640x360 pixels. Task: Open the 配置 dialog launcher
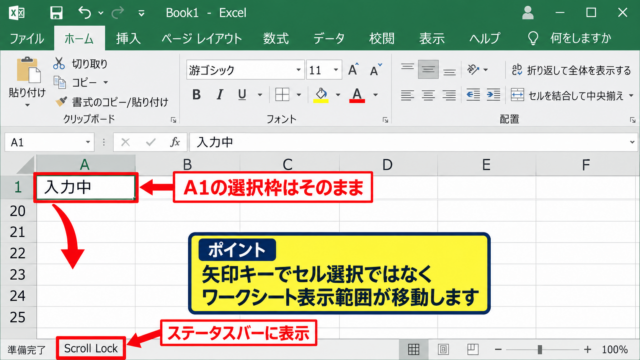(x=632, y=120)
